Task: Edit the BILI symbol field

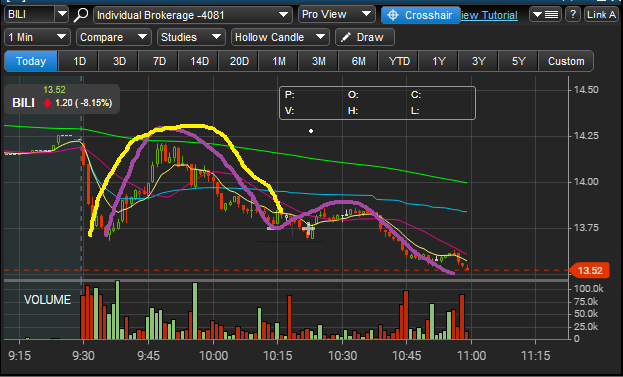Action: point(29,15)
